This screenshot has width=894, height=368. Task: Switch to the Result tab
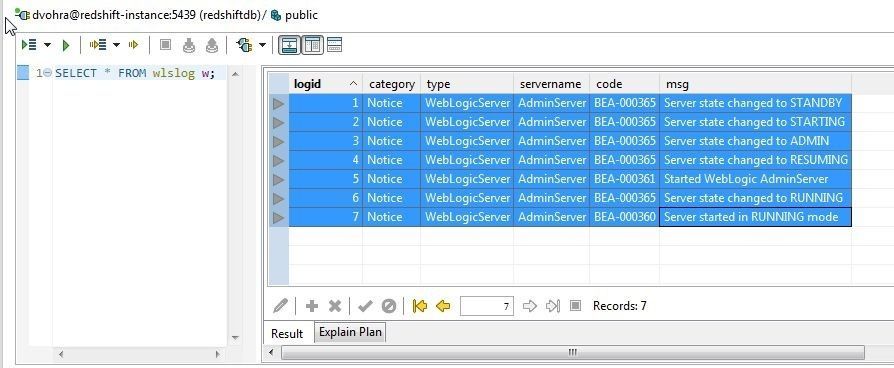[287, 334]
